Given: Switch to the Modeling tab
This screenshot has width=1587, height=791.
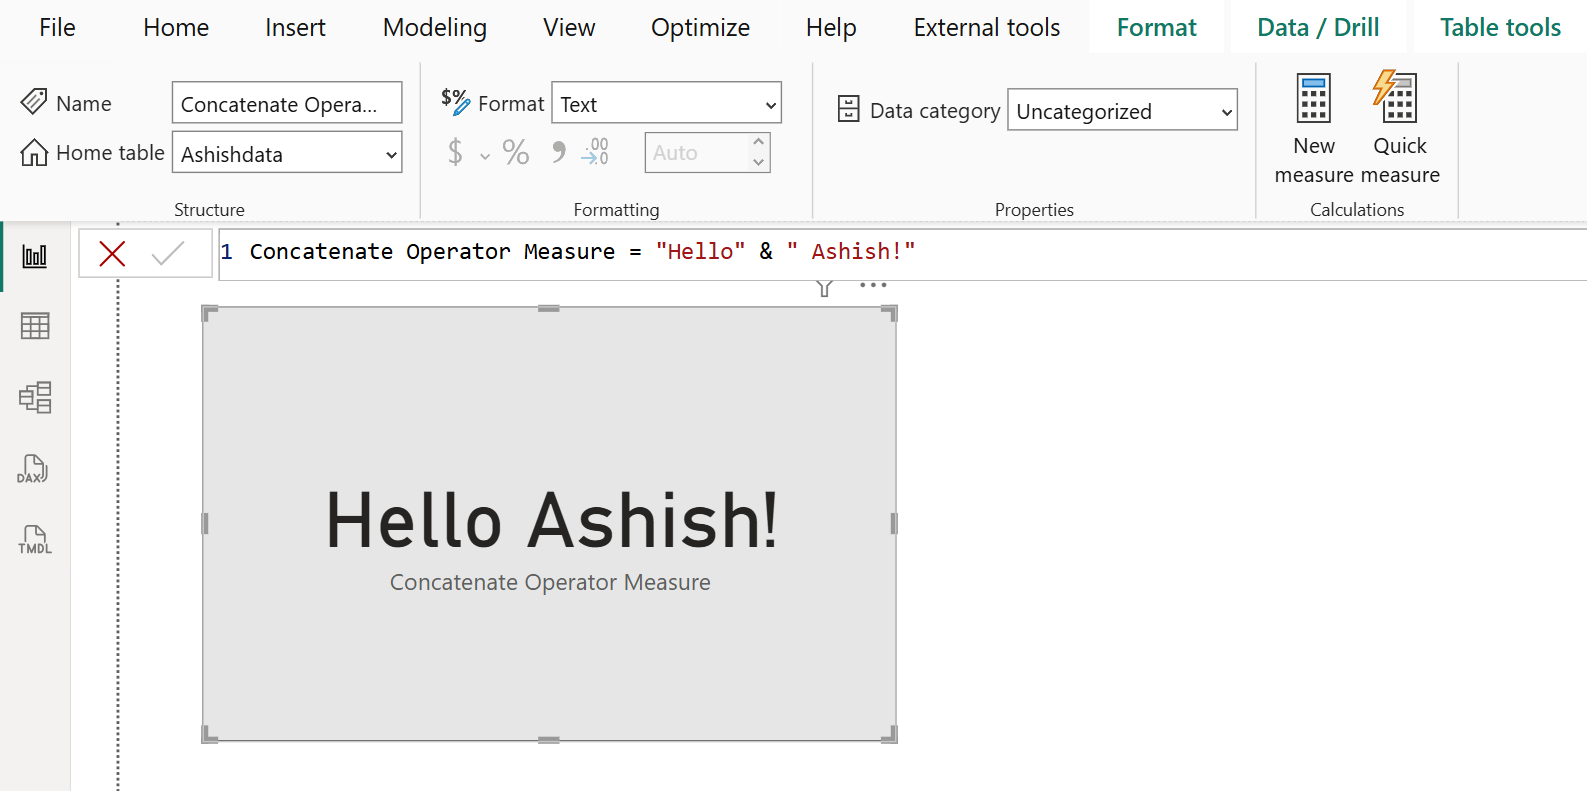Looking at the screenshot, I should pos(434,28).
